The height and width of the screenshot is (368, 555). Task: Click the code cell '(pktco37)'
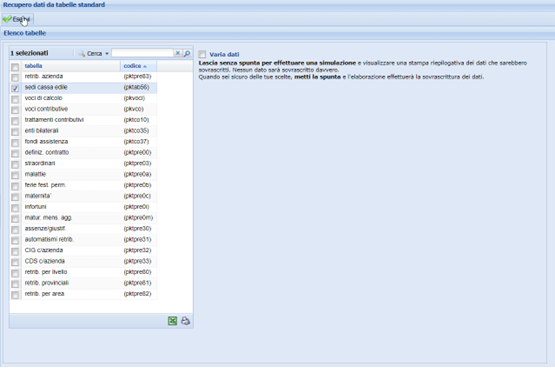(x=136, y=142)
